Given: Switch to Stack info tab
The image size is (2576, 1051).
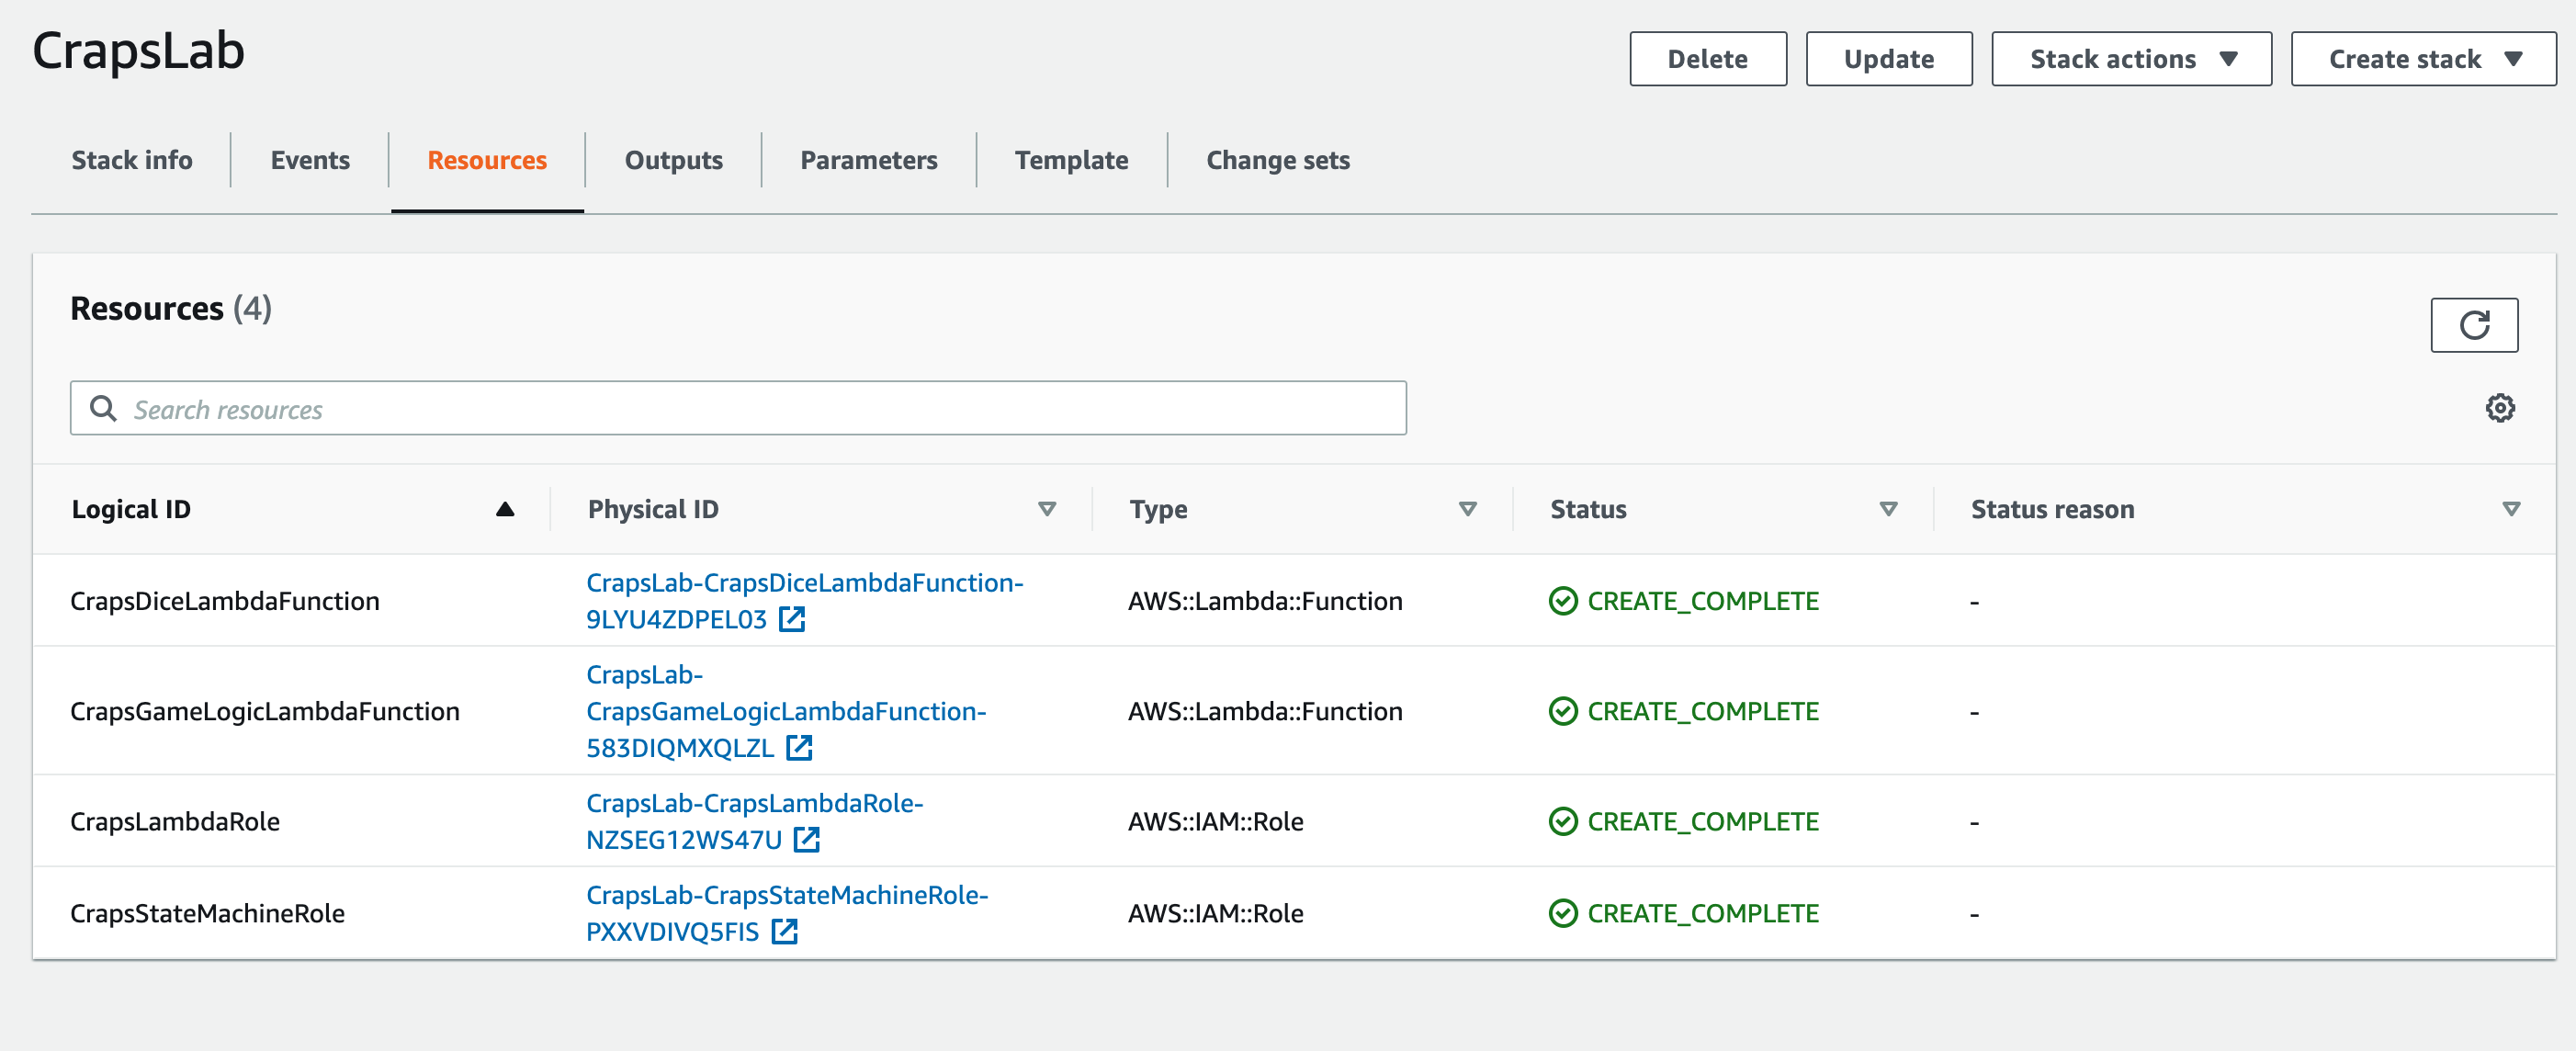Looking at the screenshot, I should (x=132, y=160).
